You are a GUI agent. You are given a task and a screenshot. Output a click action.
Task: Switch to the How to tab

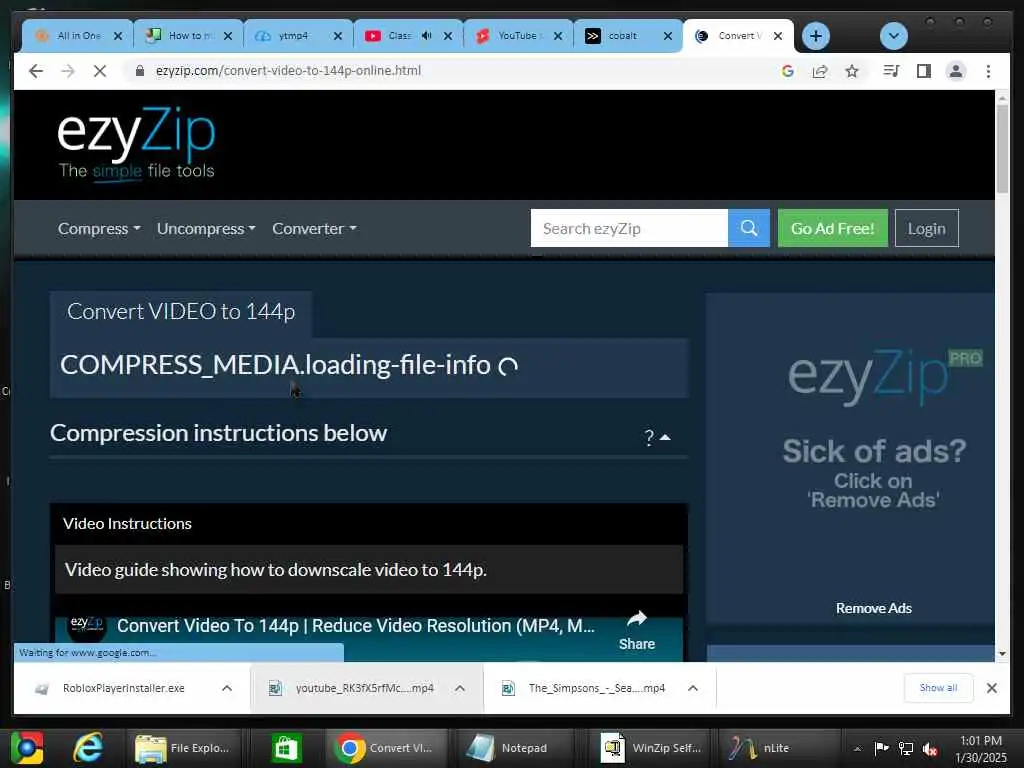(x=189, y=36)
